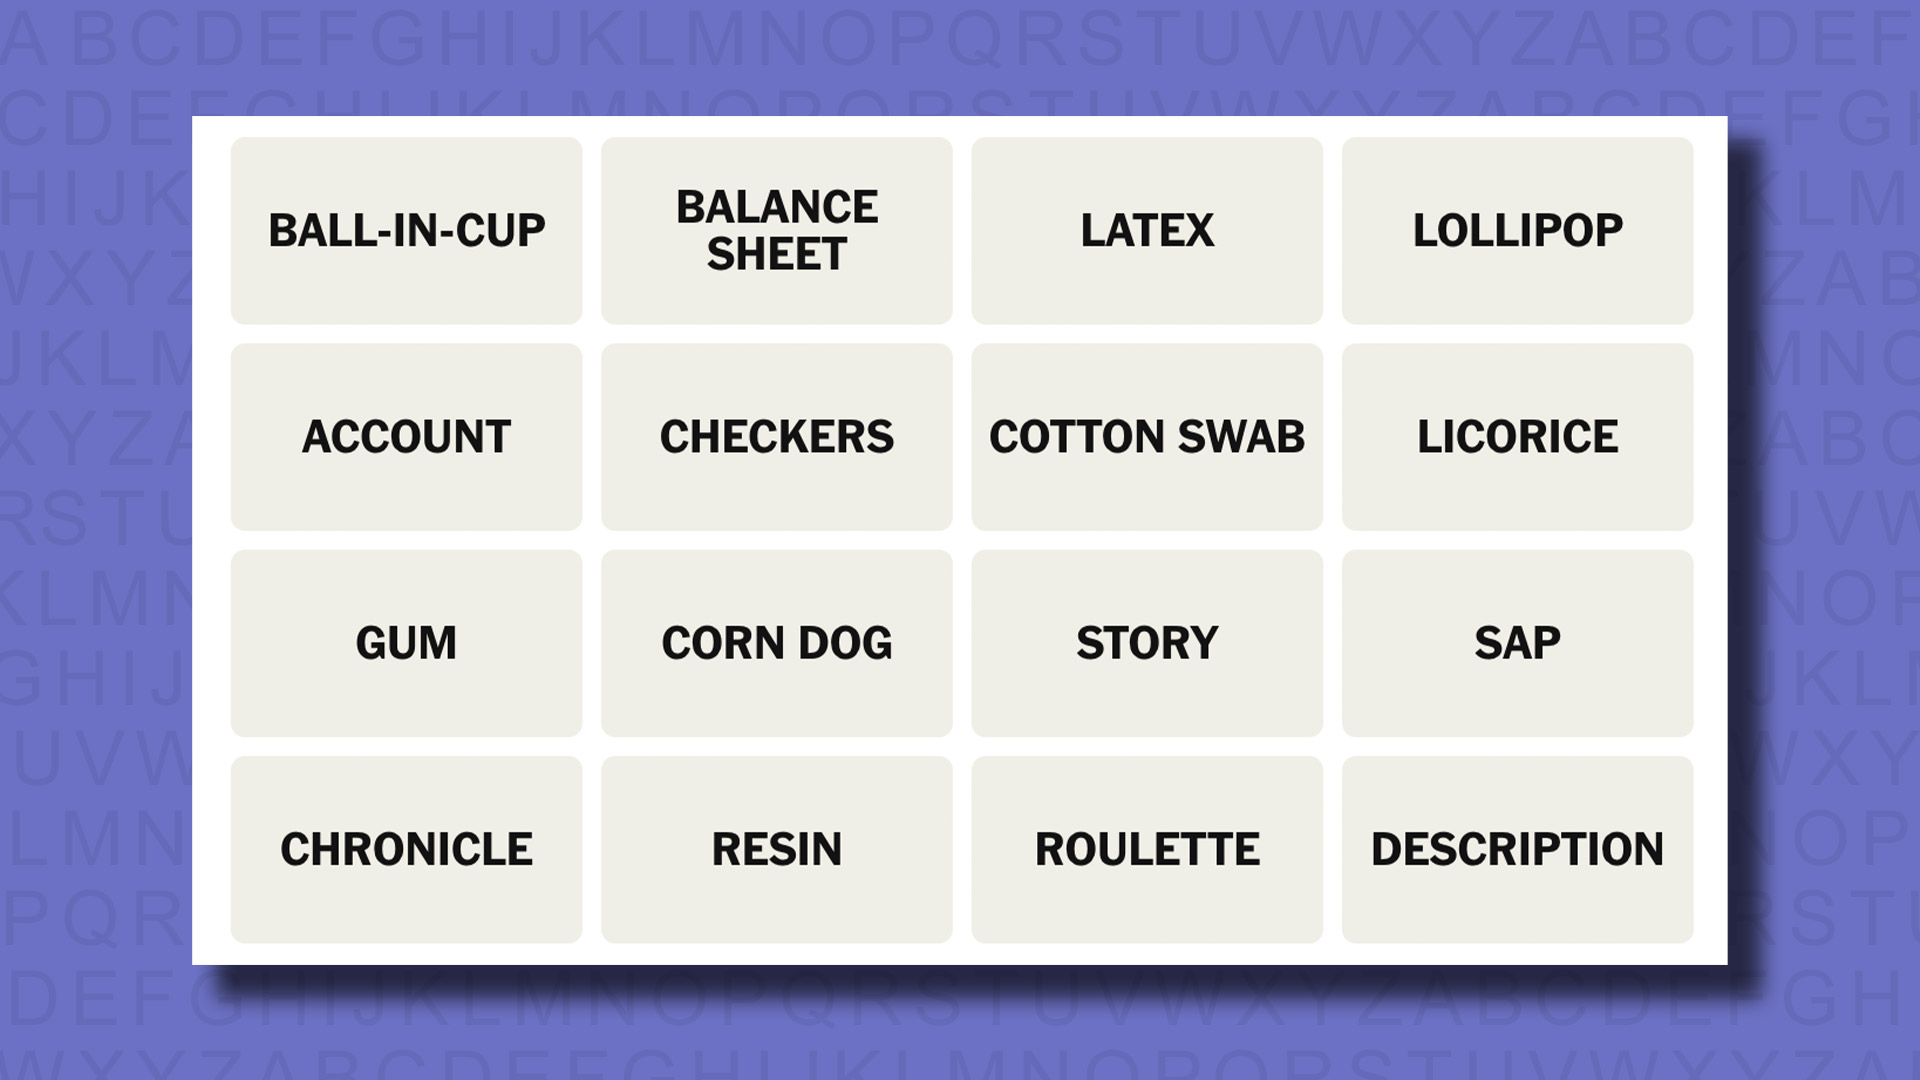Viewport: 1920px width, 1080px height.
Task: Select the RESIN tile
Action: point(775,849)
